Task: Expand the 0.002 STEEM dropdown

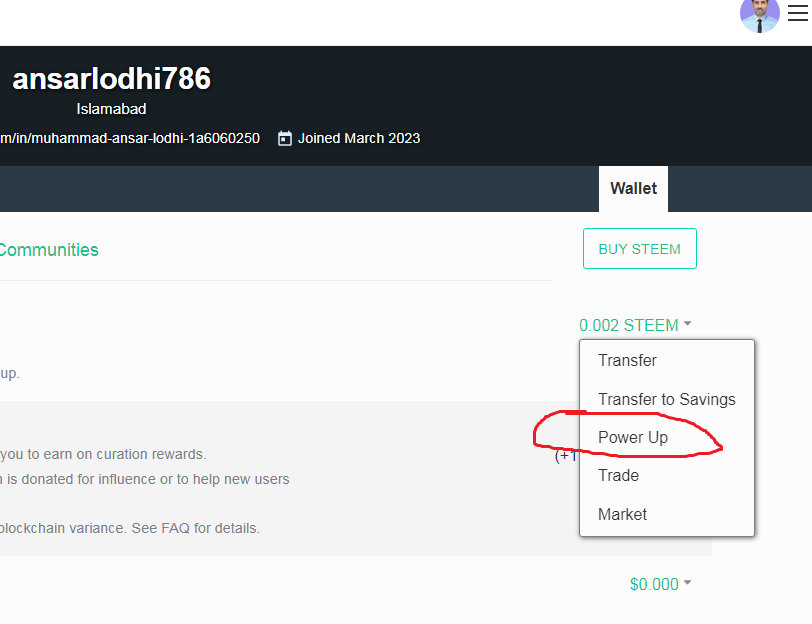Action: point(635,325)
